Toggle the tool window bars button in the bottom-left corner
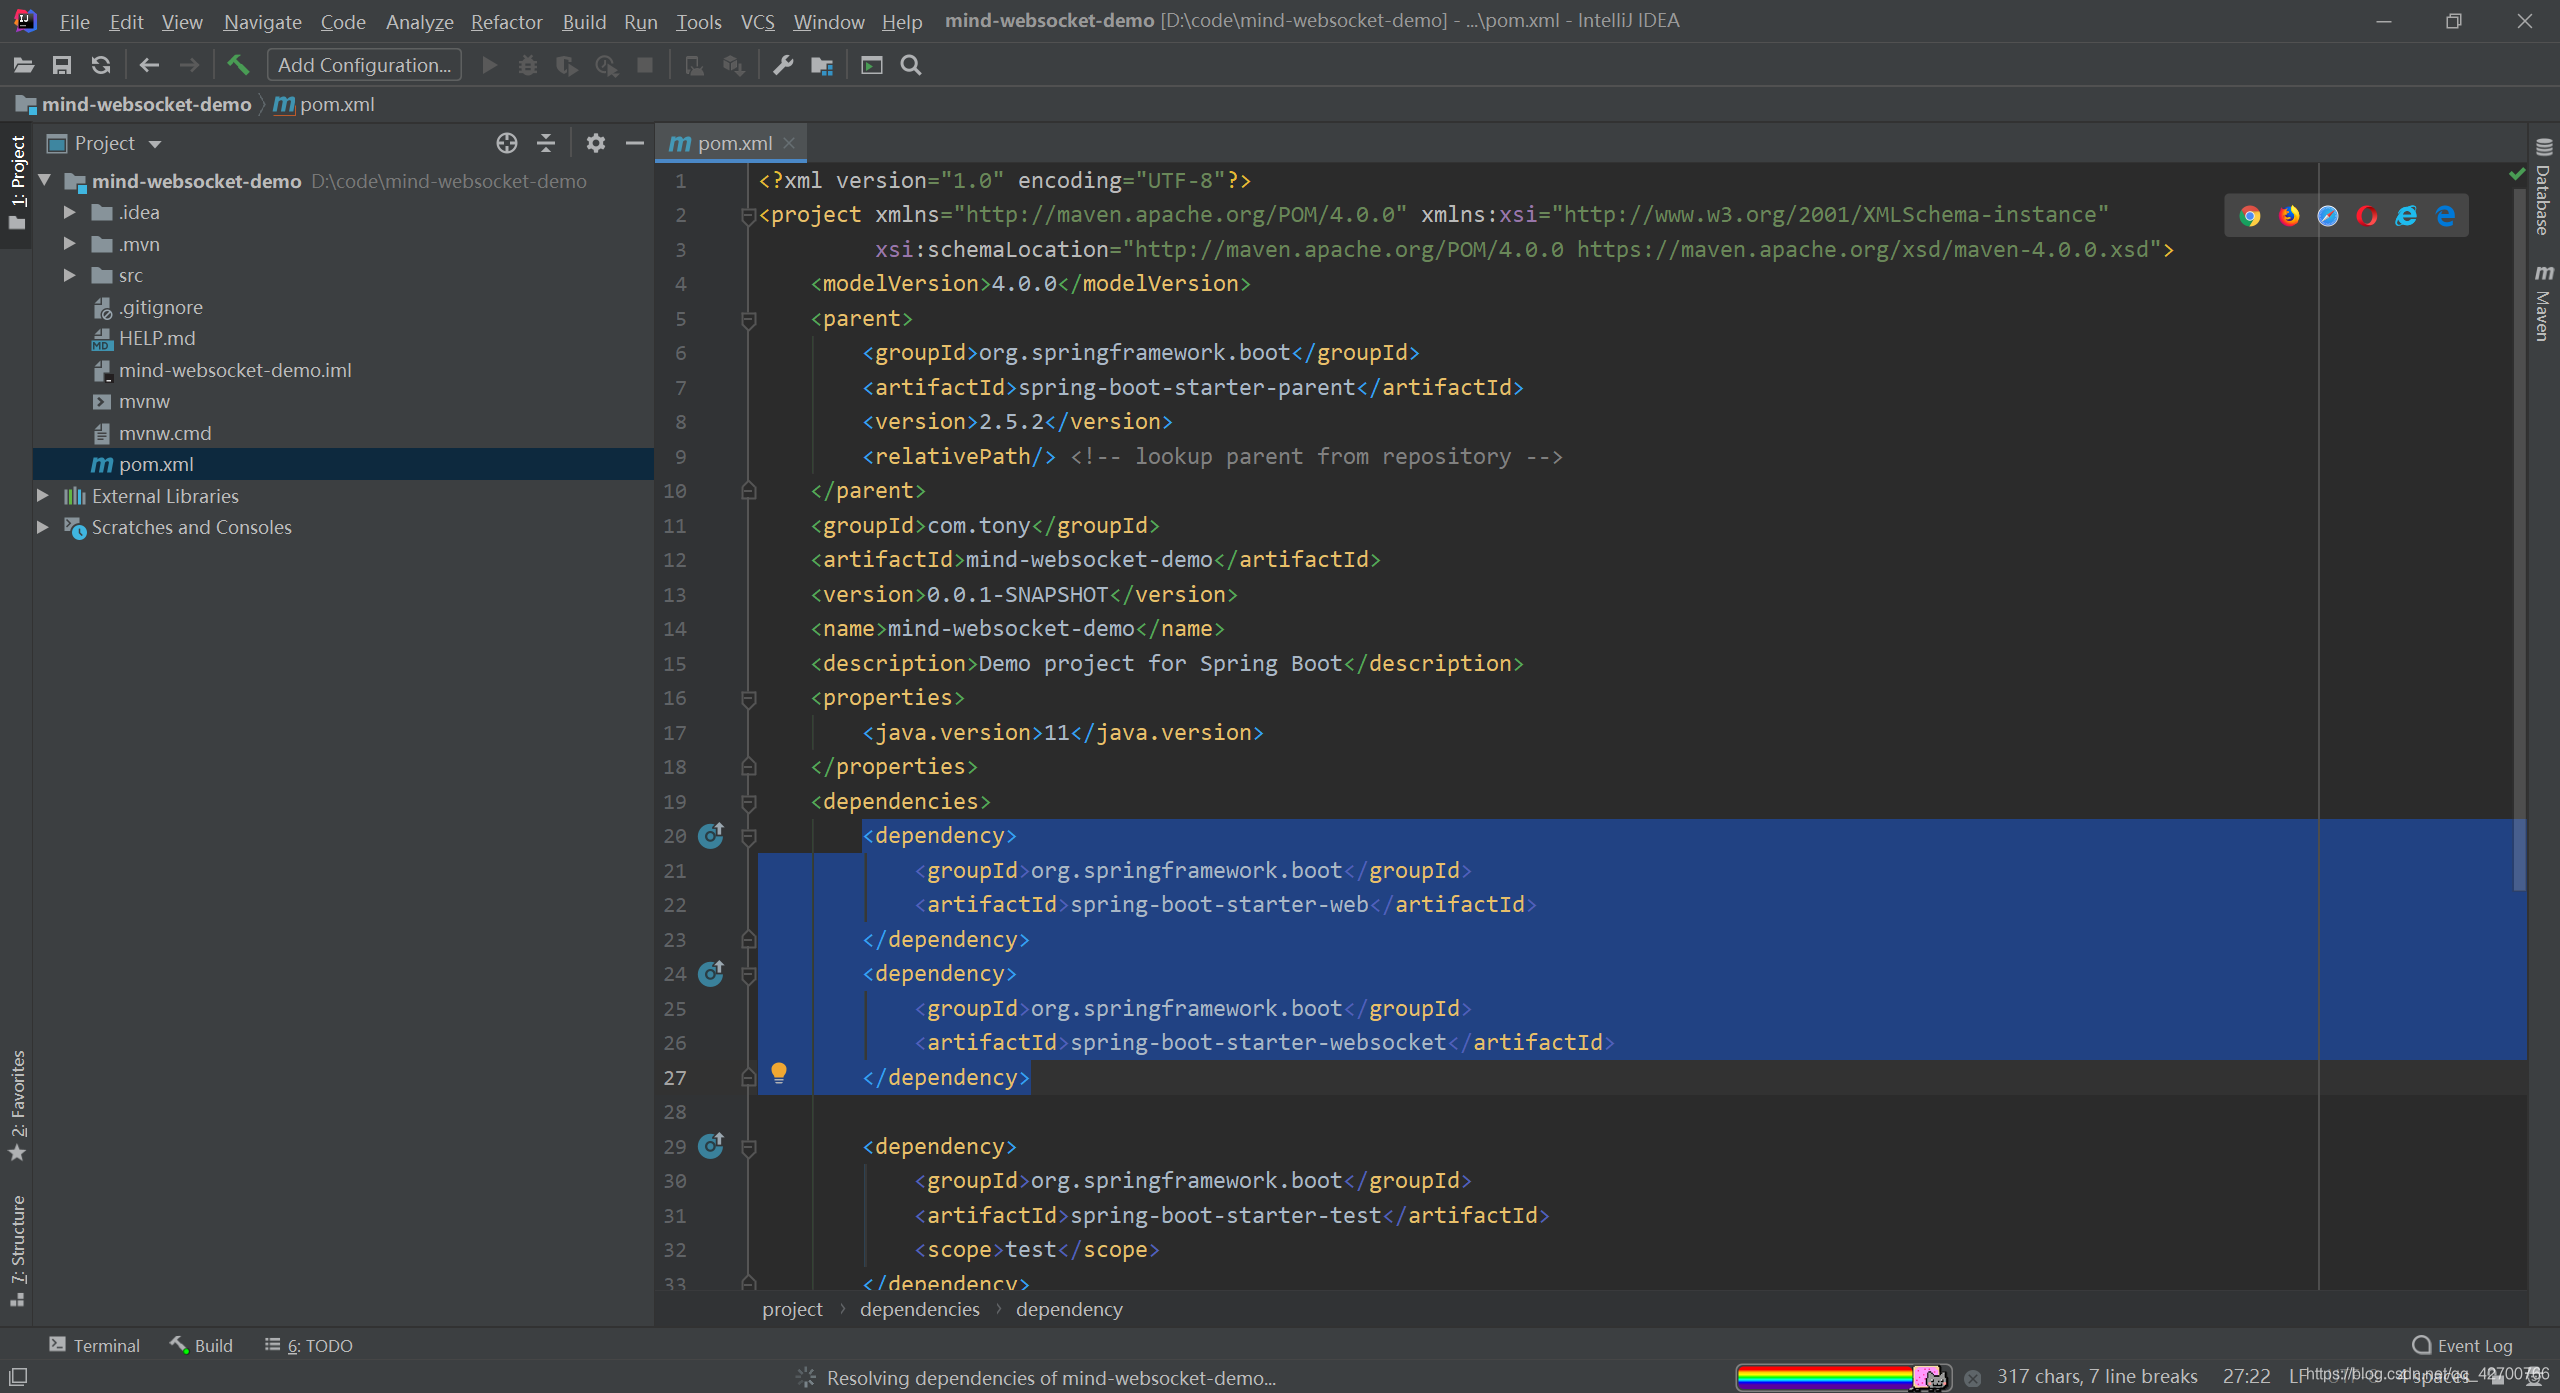Screen dimensions: 2560x1393 [18, 1376]
